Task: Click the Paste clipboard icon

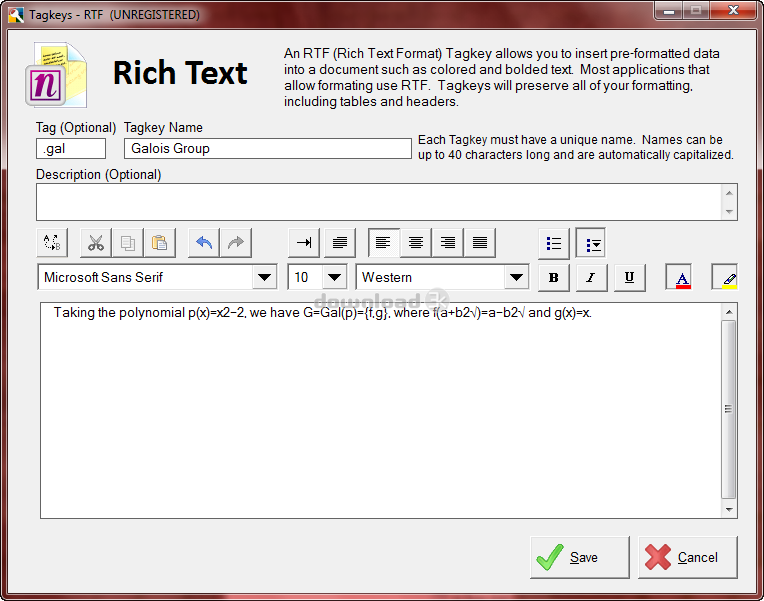Action: point(159,243)
